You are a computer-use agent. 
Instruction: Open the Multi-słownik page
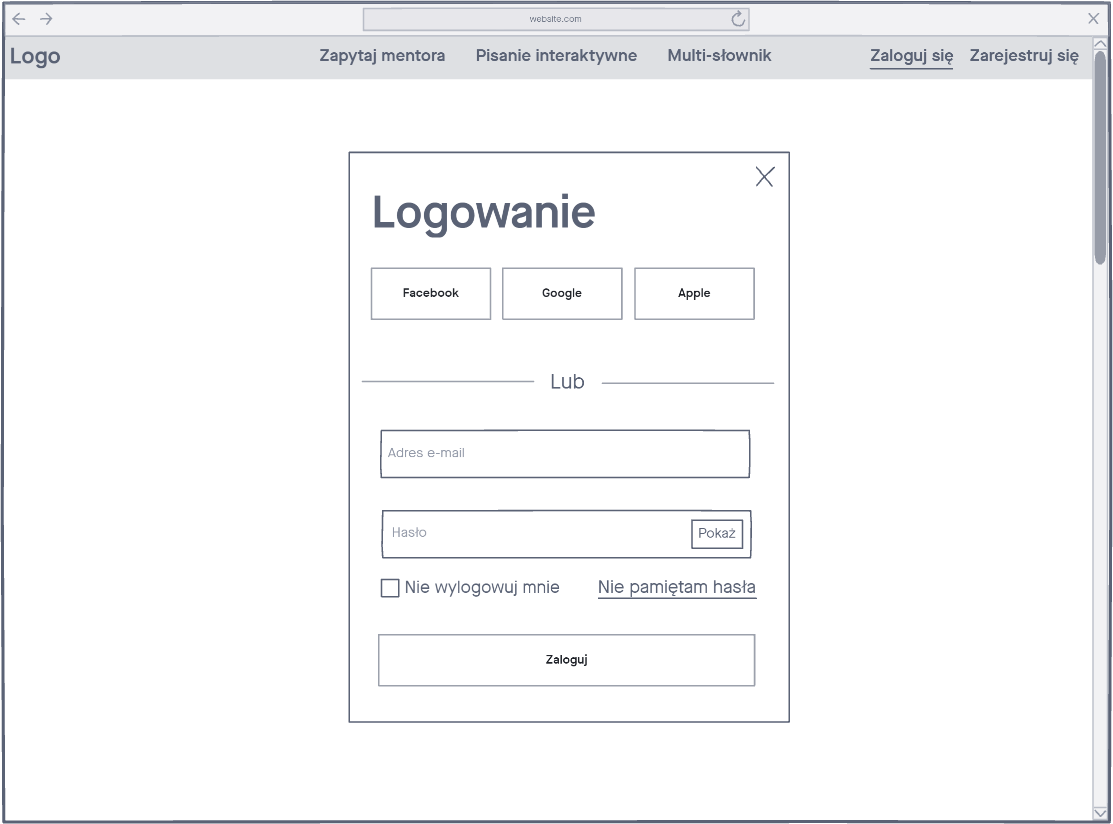tap(719, 56)
